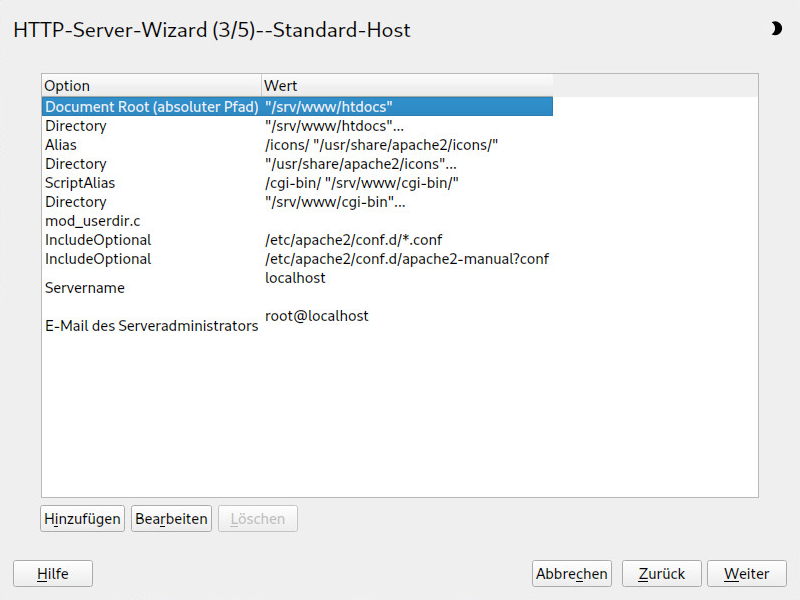800x600 pixels.
Task: Cancel the wizard with Abbrechen
Action: [571, 573]
